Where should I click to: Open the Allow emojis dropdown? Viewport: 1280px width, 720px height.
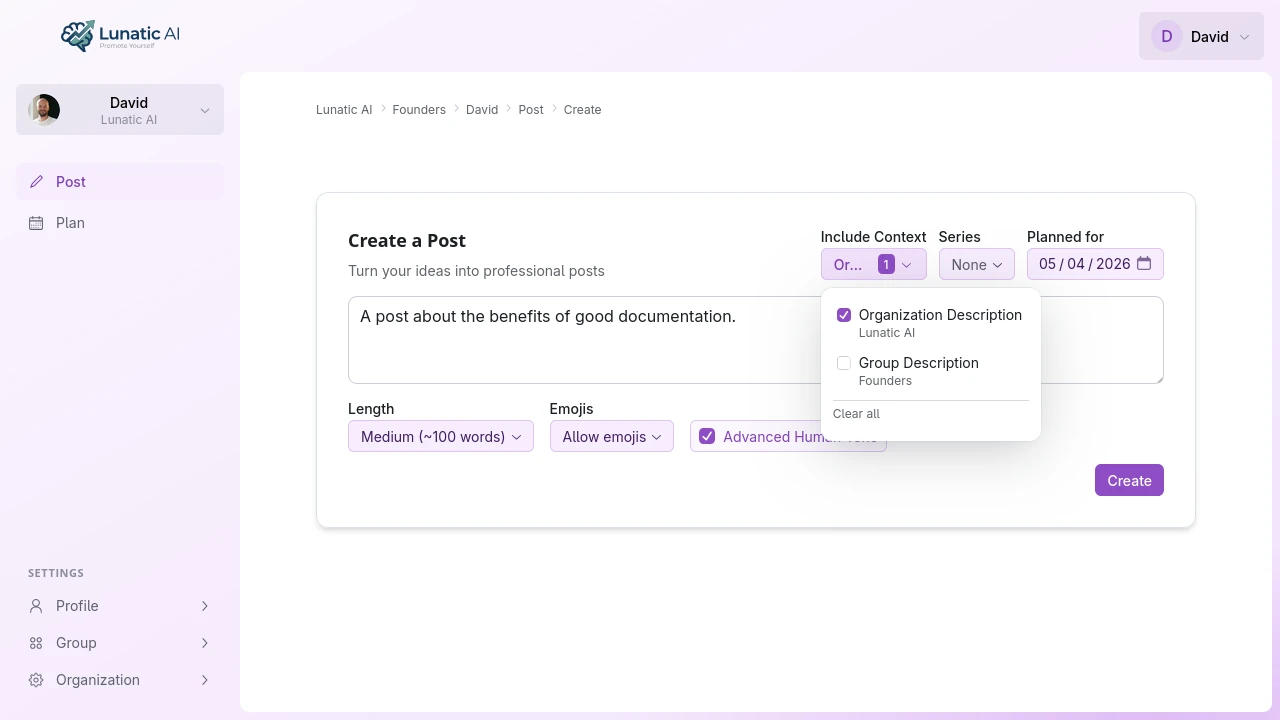[612, 436]
